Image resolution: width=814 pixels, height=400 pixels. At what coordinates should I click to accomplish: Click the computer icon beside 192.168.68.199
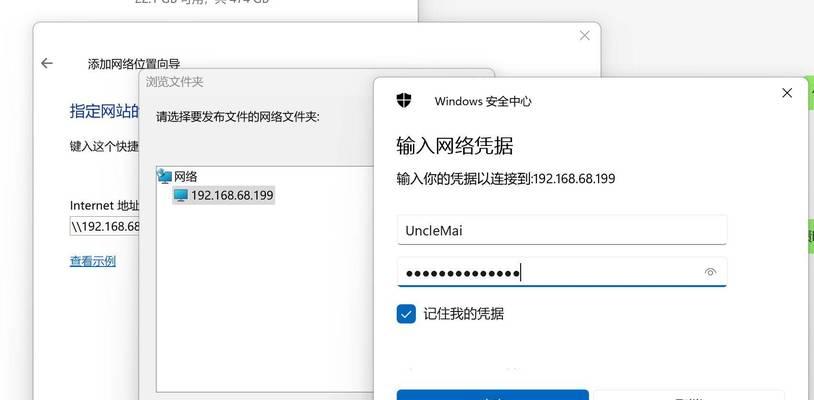181,195
